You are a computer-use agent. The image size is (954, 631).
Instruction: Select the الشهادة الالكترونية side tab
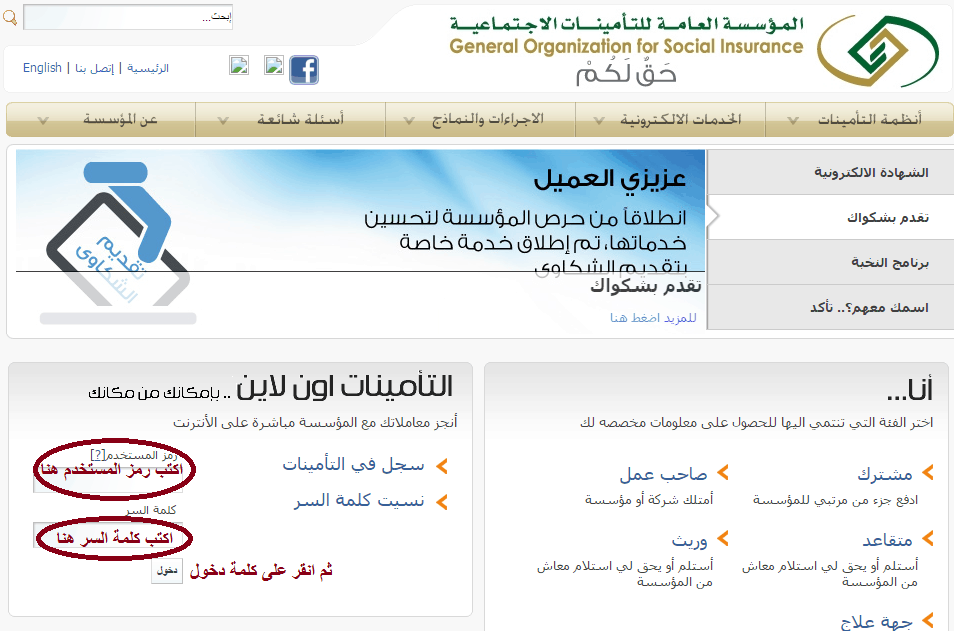click(x=829, y=172)
